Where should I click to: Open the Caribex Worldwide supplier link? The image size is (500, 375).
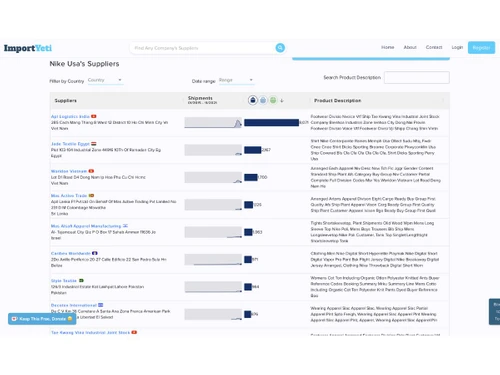coord(71,253)
